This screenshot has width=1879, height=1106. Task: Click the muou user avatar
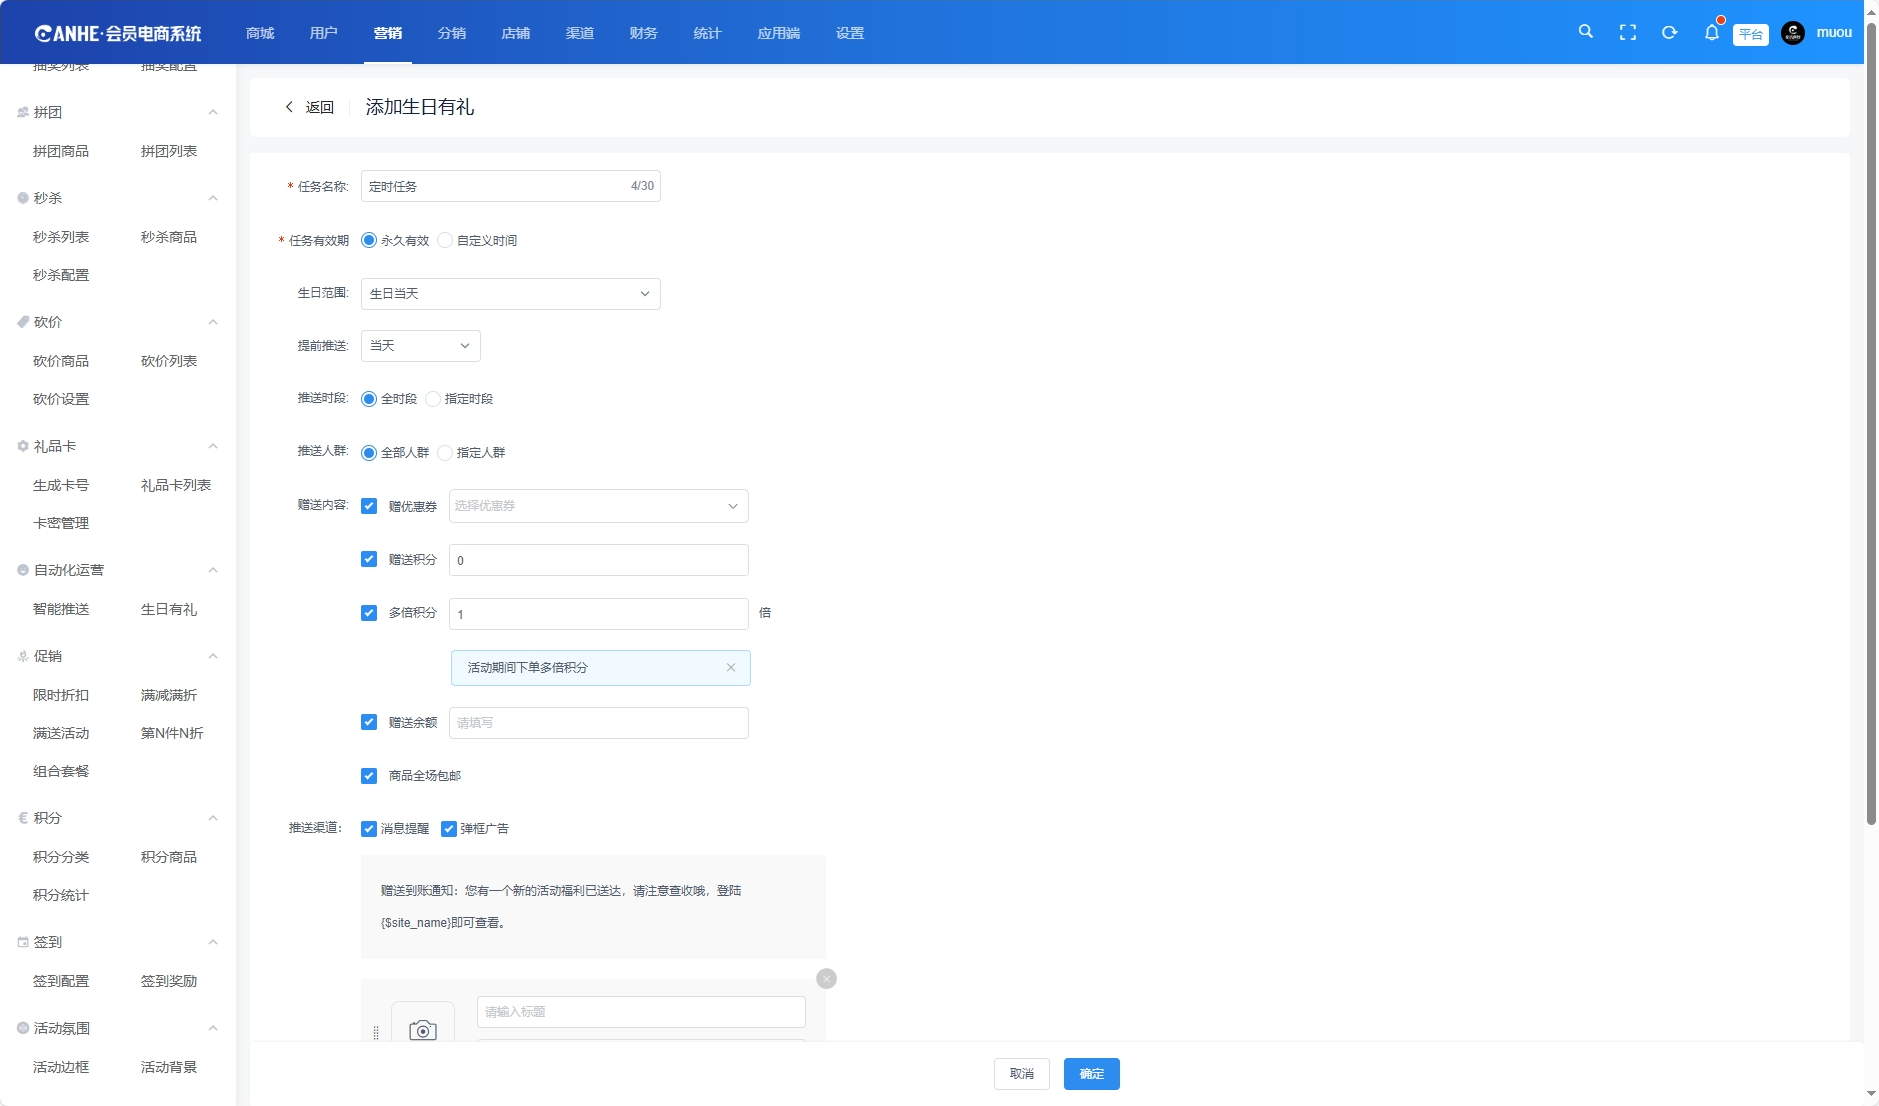tap(1793, 33)
